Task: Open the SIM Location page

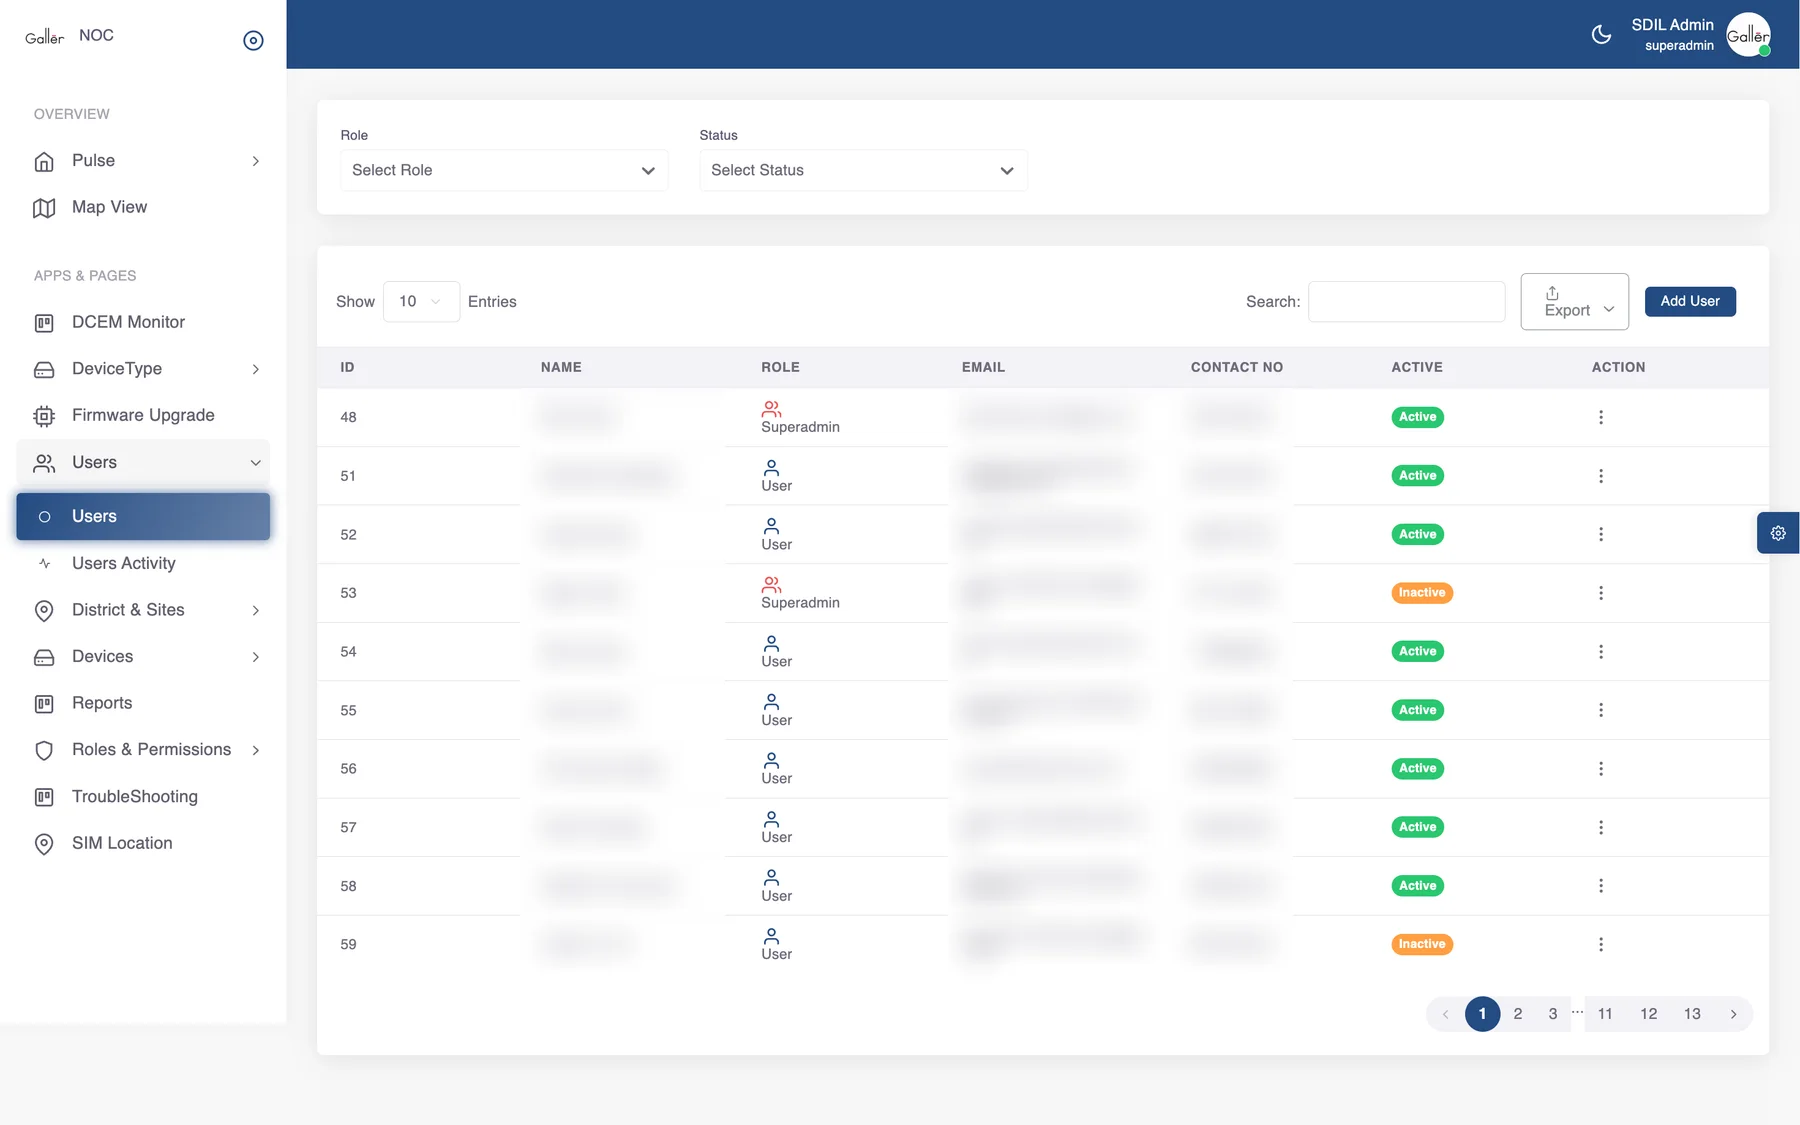Action: point(143,843)
